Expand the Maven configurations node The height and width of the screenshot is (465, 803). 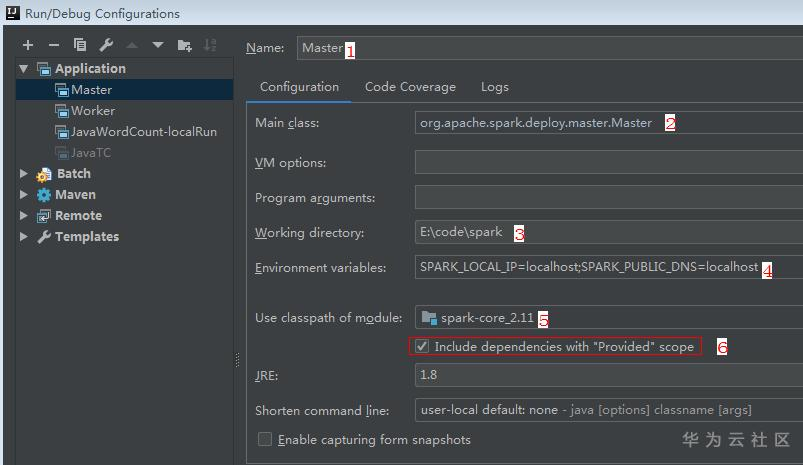pos(24,194)
